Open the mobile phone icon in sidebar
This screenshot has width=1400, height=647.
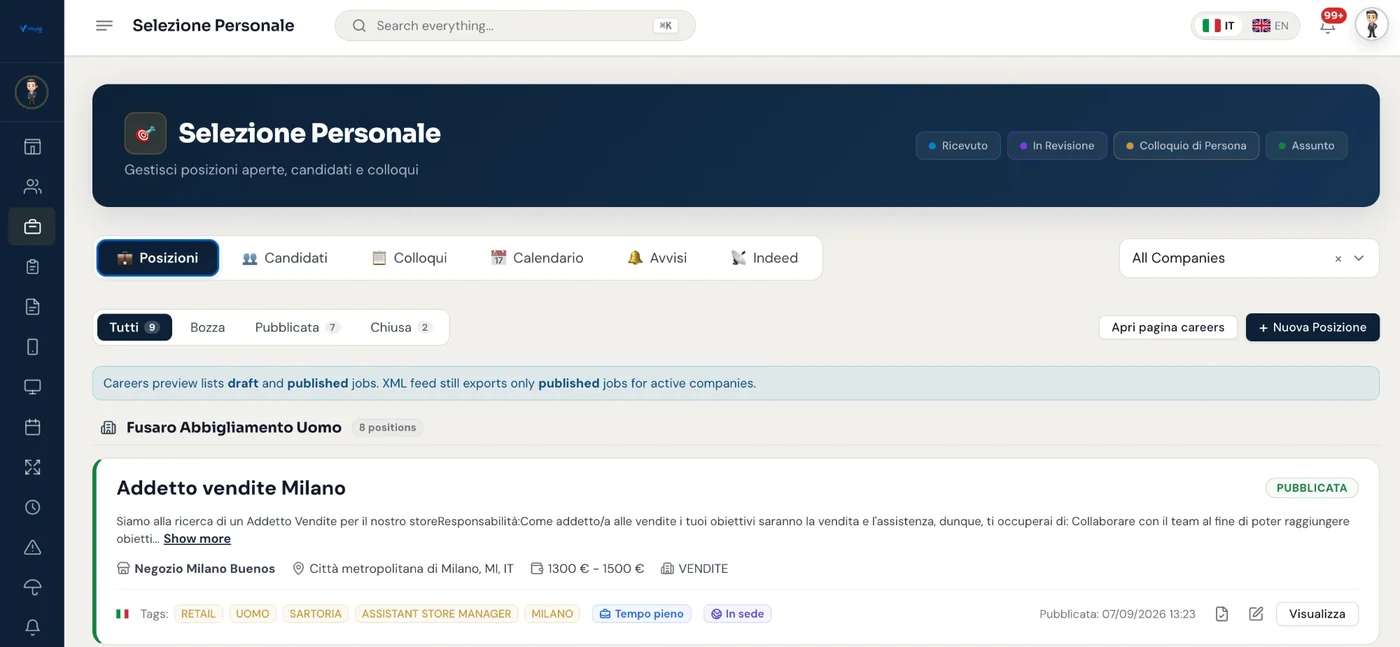[x=32, y=347]
